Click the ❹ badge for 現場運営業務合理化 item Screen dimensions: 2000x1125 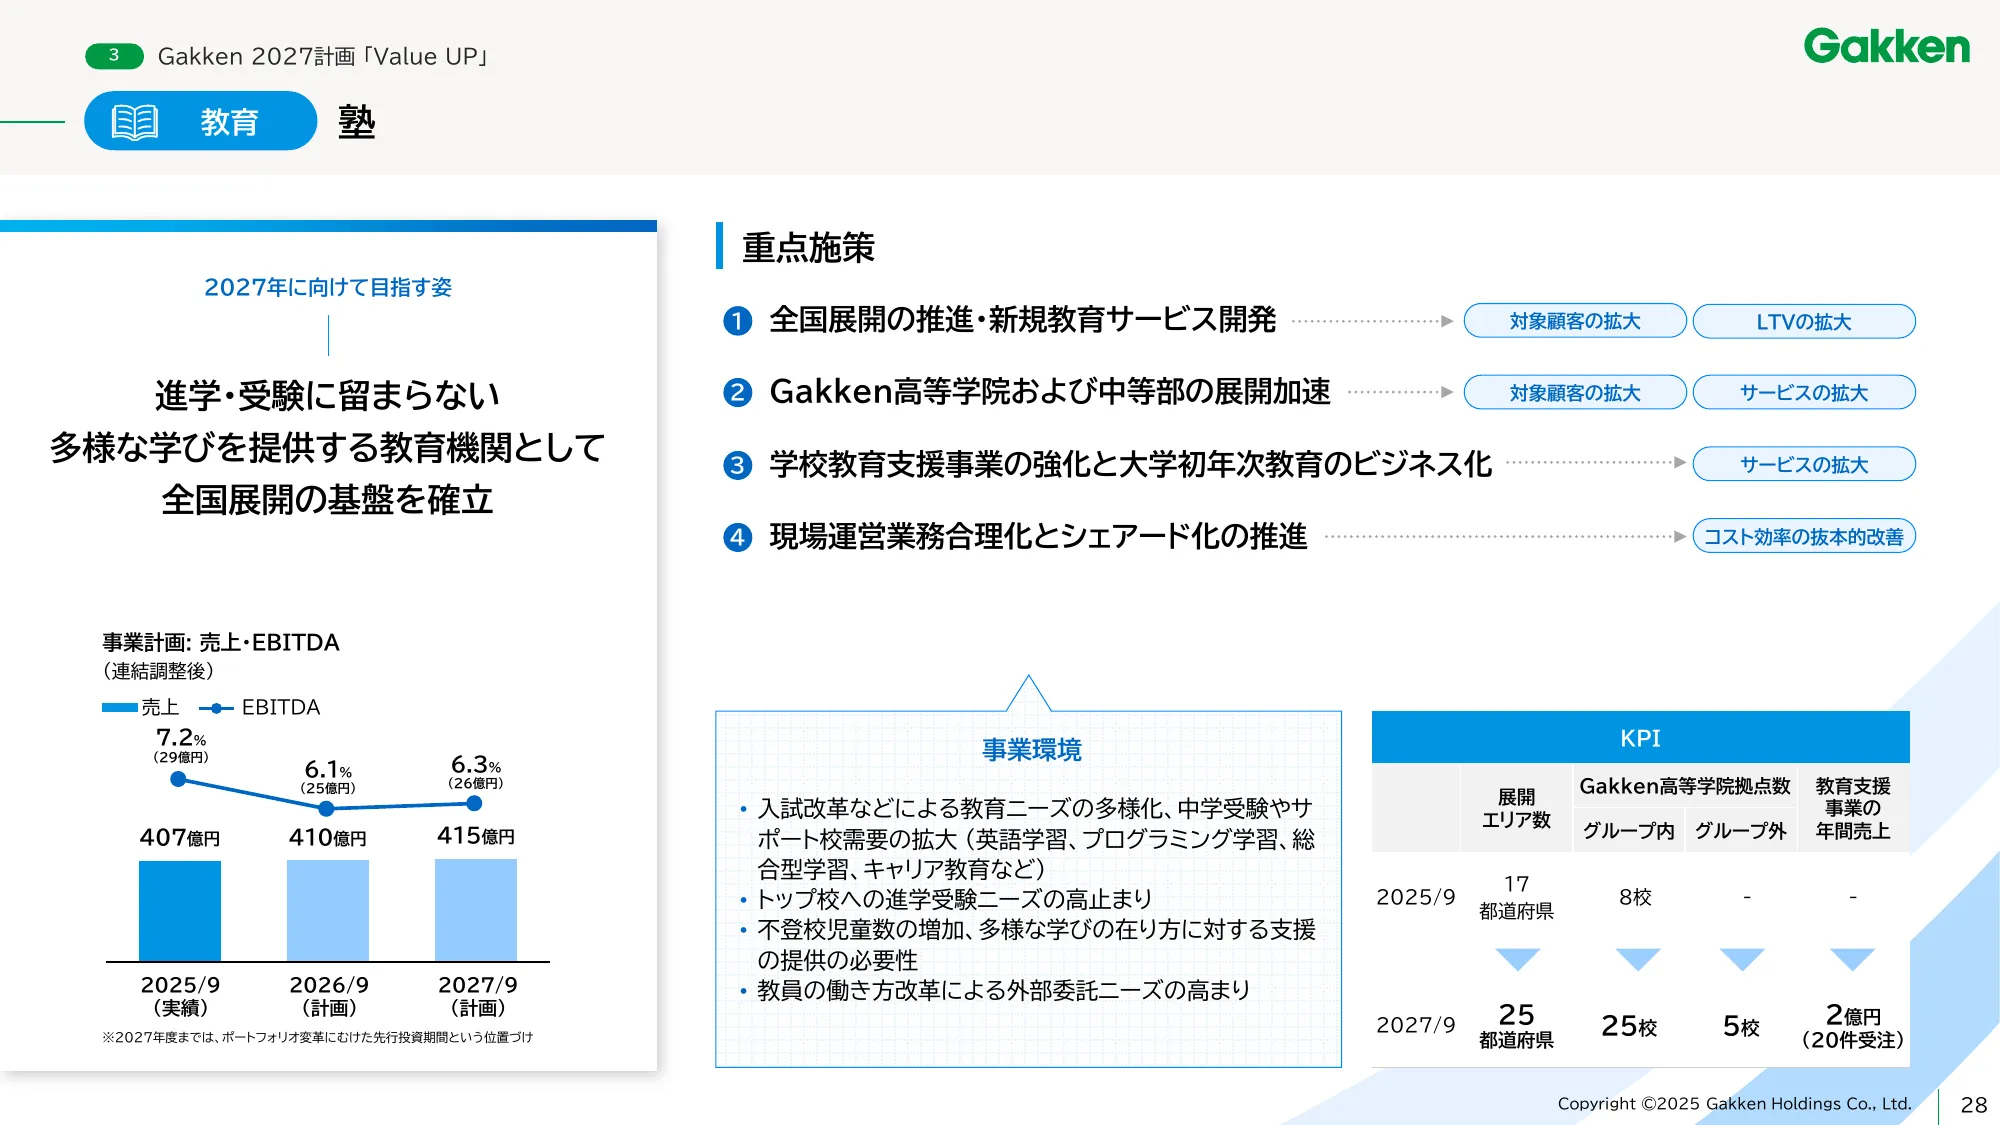(738, 536)
